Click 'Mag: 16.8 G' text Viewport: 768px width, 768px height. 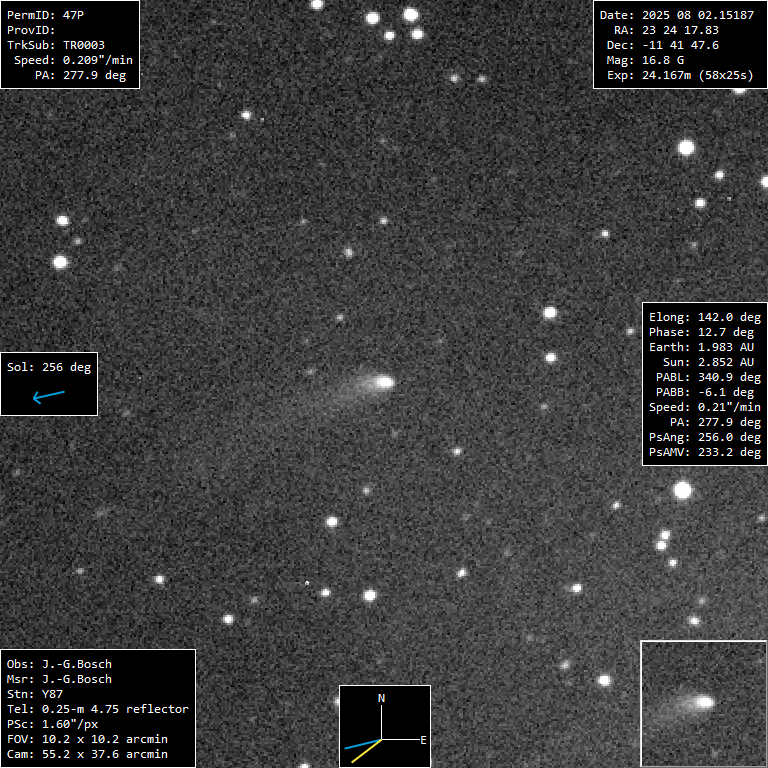[645, 60]
